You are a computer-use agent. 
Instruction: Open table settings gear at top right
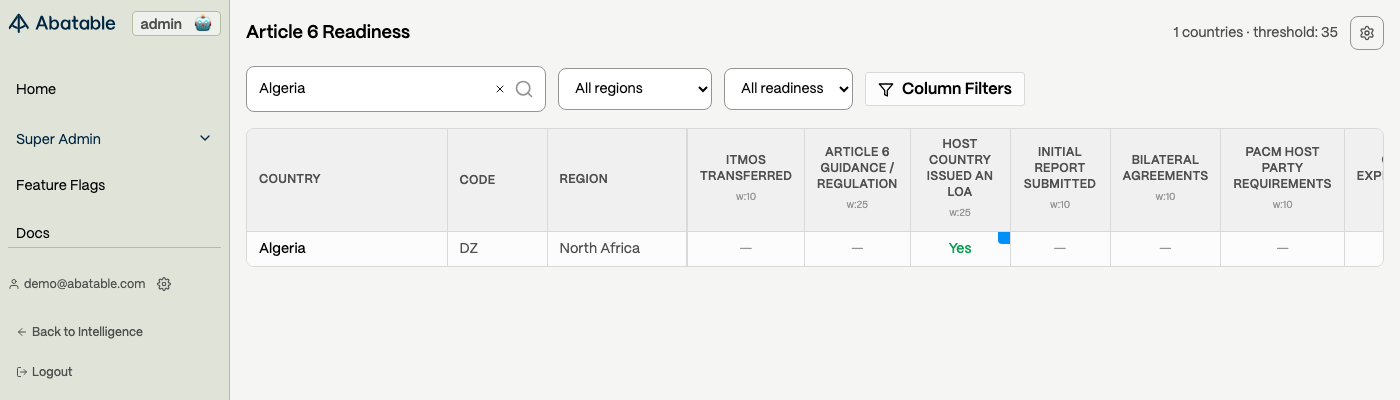point(1367,33)
